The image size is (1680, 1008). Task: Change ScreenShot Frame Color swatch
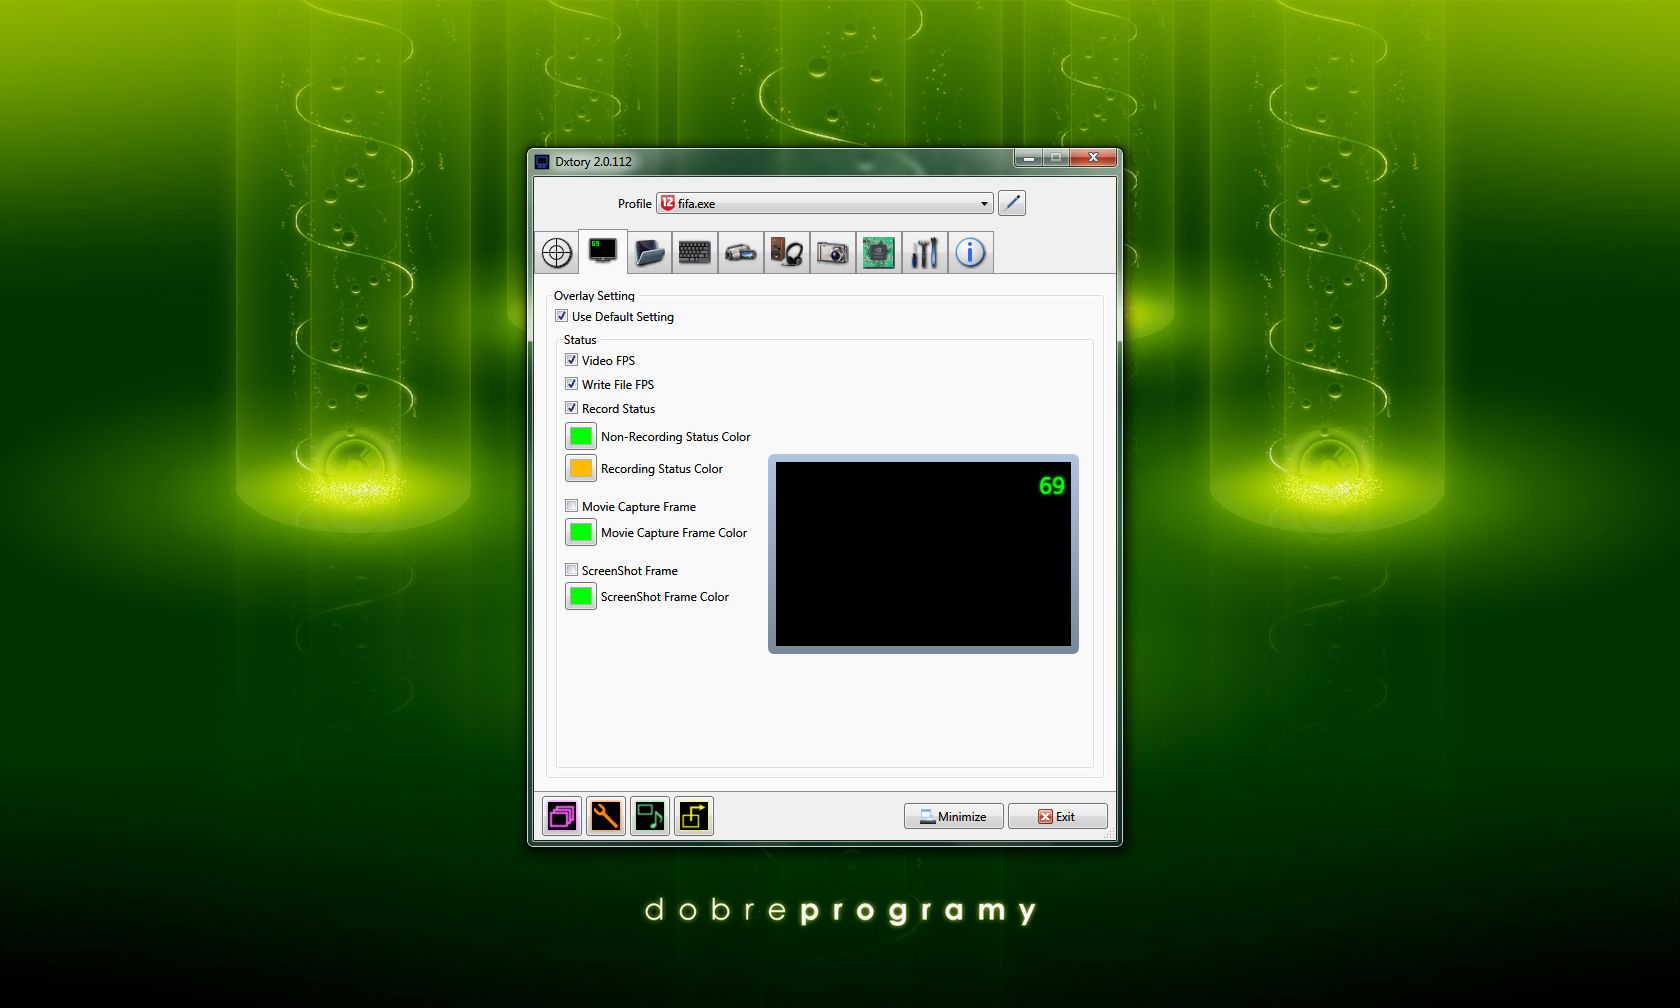pyautogui.click(x=581, y=596)
